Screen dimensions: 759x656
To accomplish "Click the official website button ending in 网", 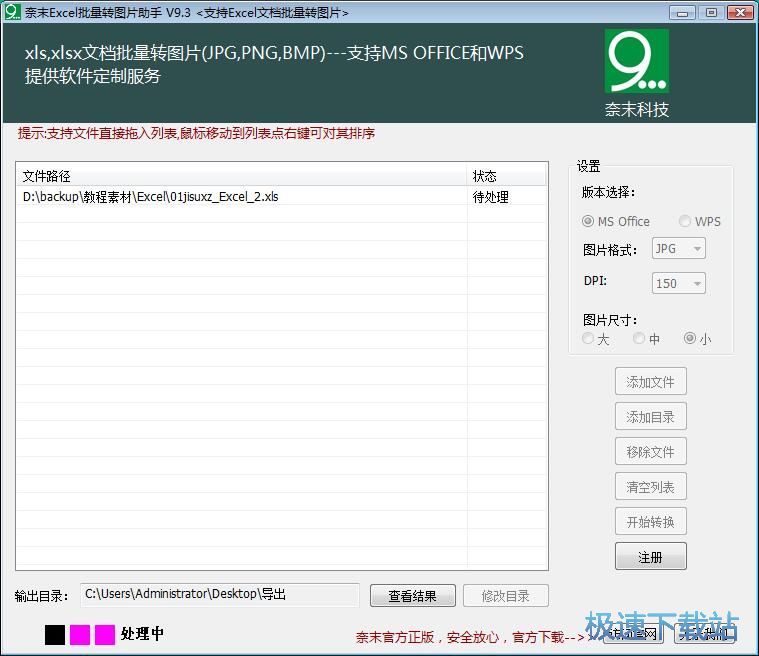I will [633, 633].
